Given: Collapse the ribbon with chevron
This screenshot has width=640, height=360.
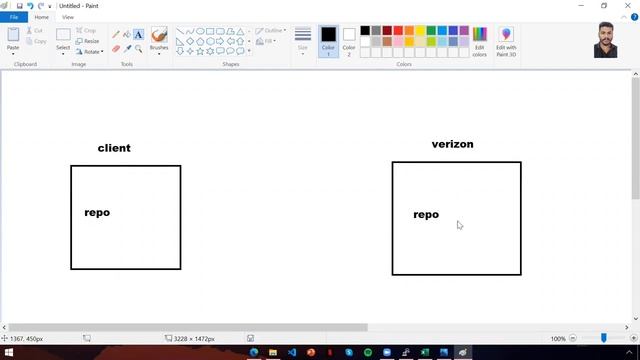Looking at the screenshot, I should [624, 17].
